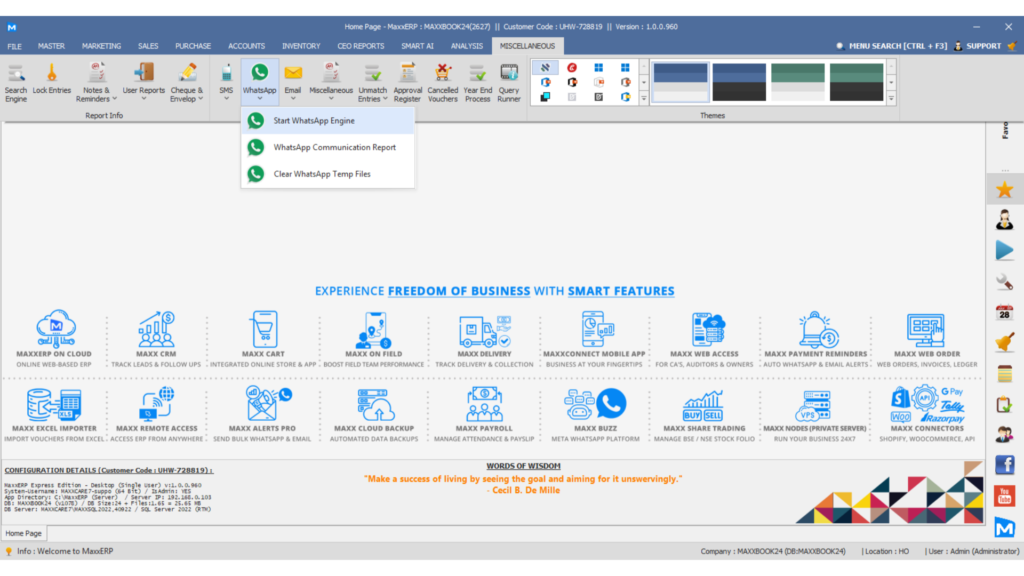The image size is (1024, 576).
Task: Click the blue play arrow sidebar icon
Action: pyautogui.click(x=1004, y=250)
